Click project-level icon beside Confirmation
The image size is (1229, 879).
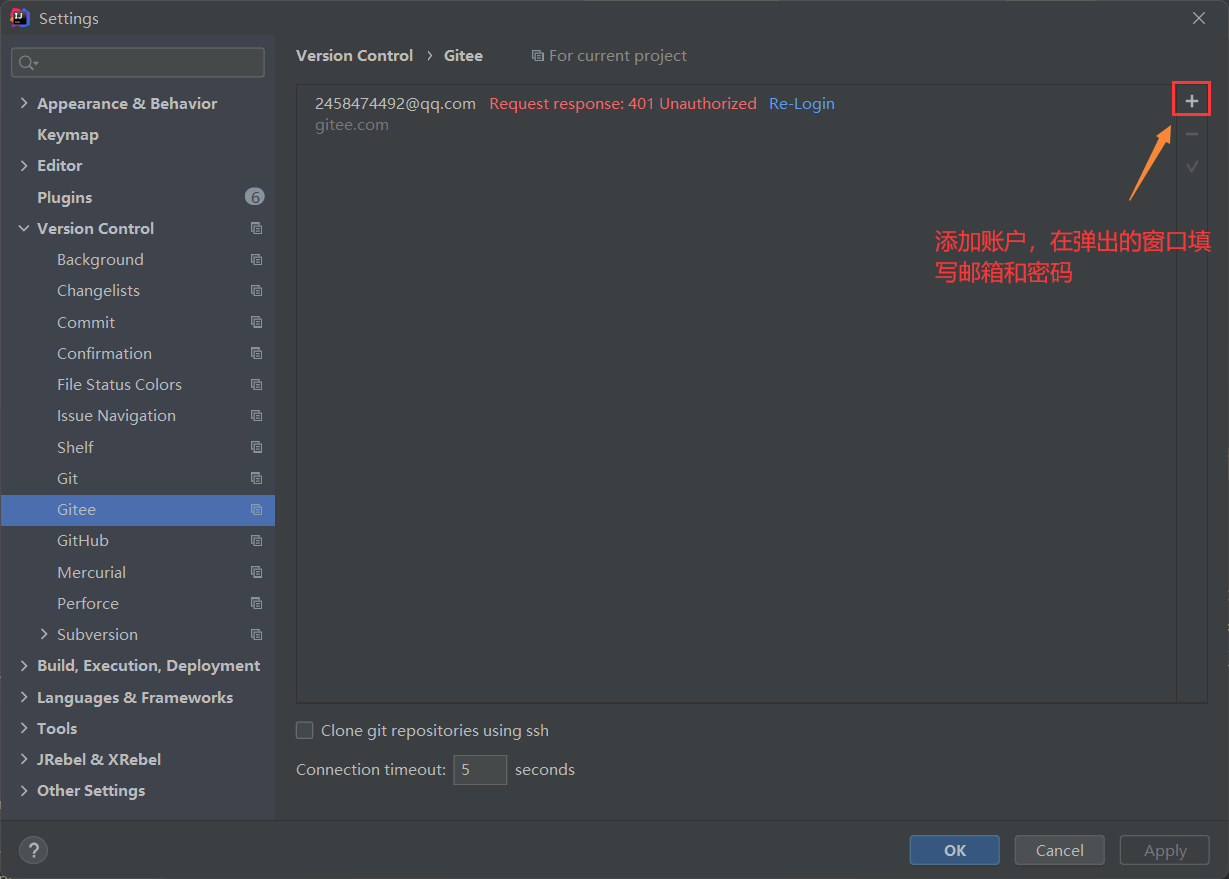pyautogui.click(x=256, y=353)
